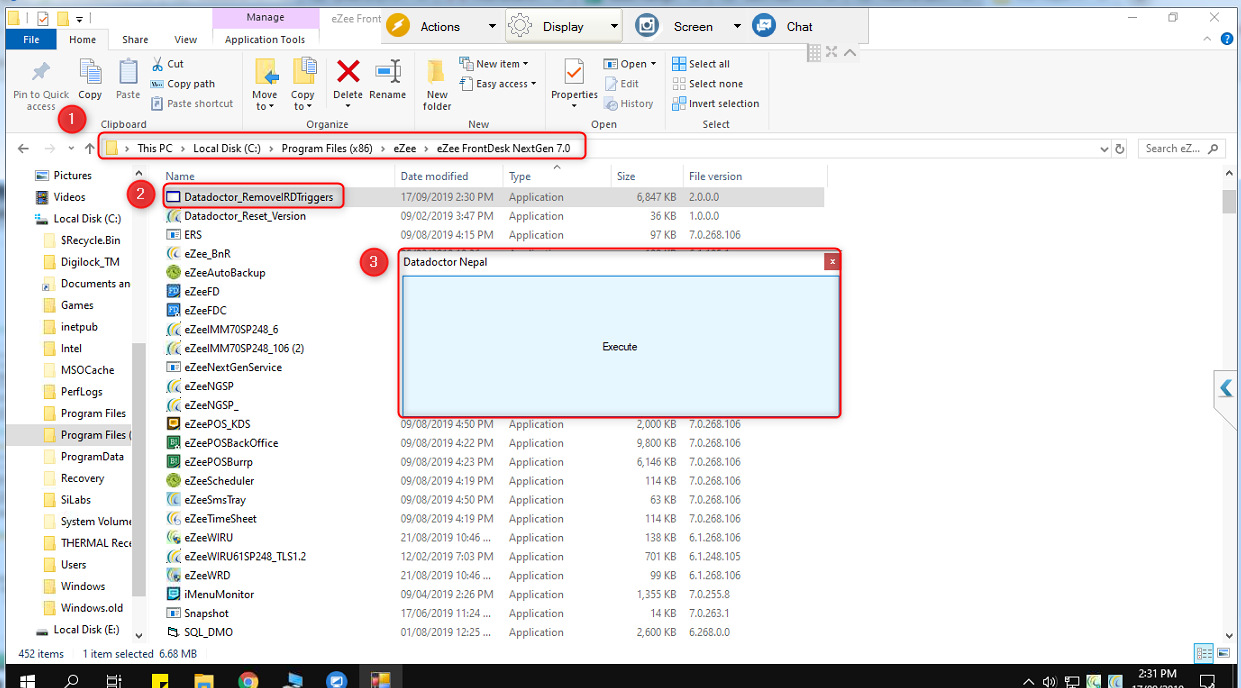This screenshot has height=688, width=1241.
Task: Open File Explorer taskbar icon
Action: tap(204, 681)
